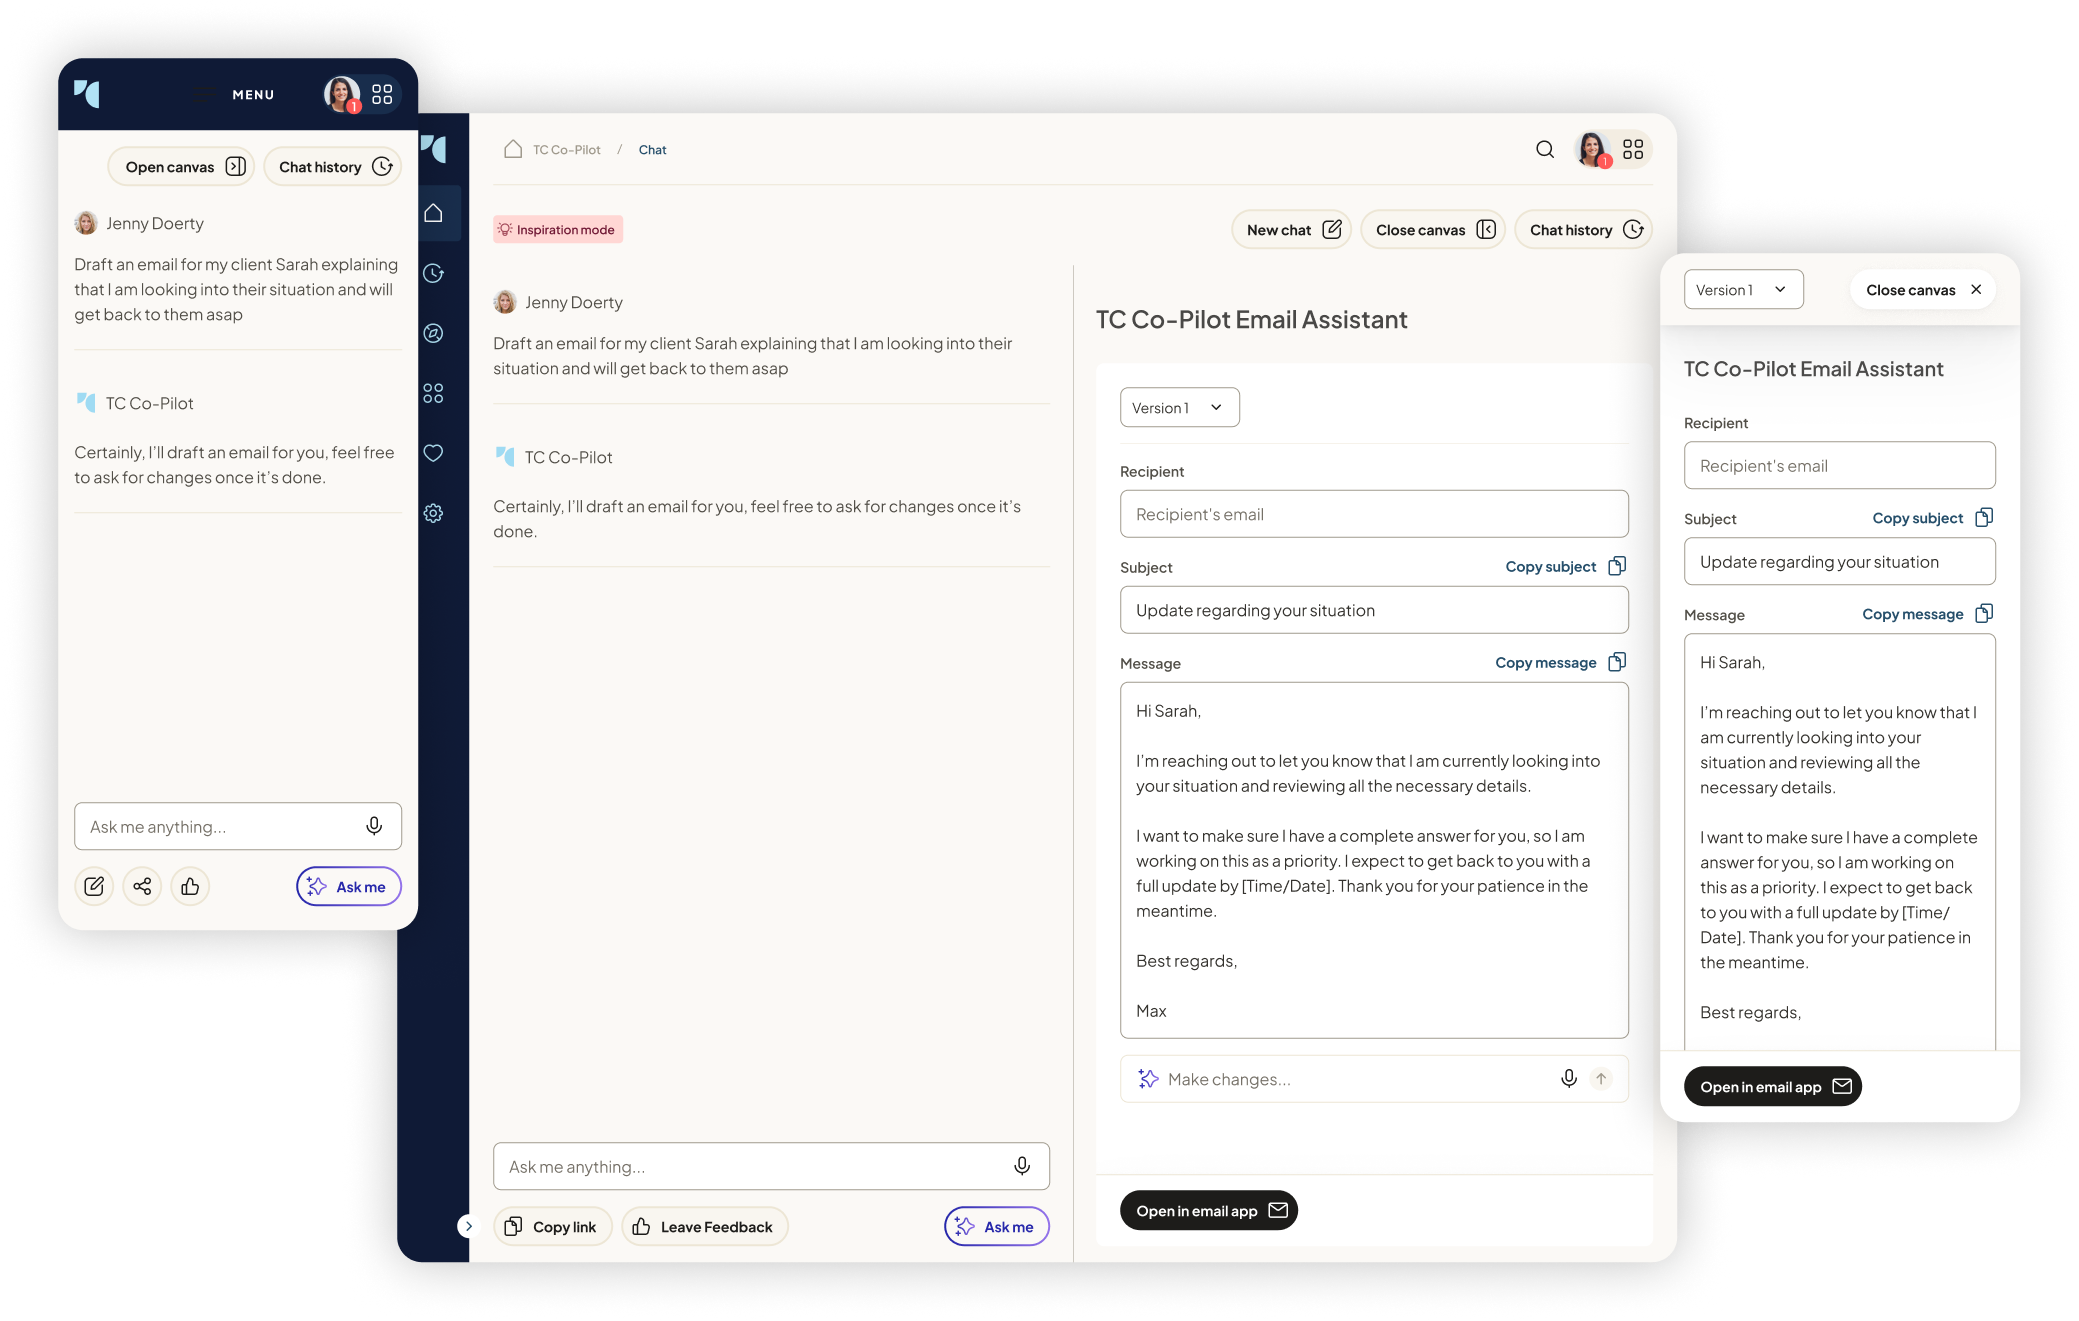The height and width of the screenshot is (1321, 2079).
Task: Click the home breadcrumb icon beside TC Co-Pilot
Action: 513,149
